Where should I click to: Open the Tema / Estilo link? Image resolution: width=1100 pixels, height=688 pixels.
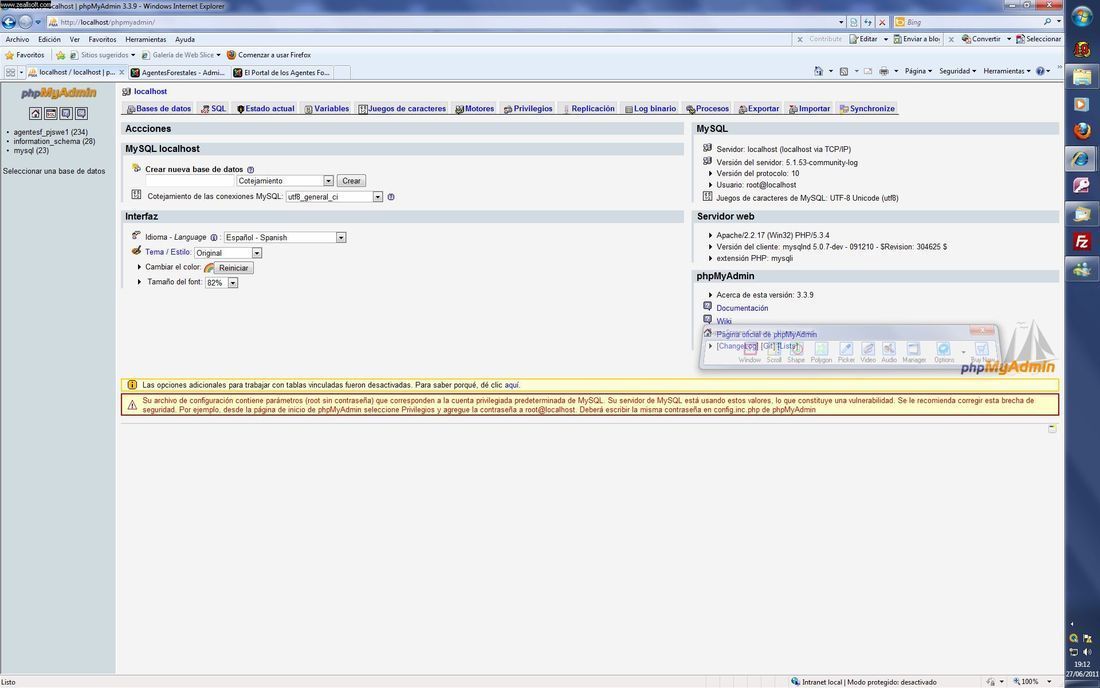(168, 252)
